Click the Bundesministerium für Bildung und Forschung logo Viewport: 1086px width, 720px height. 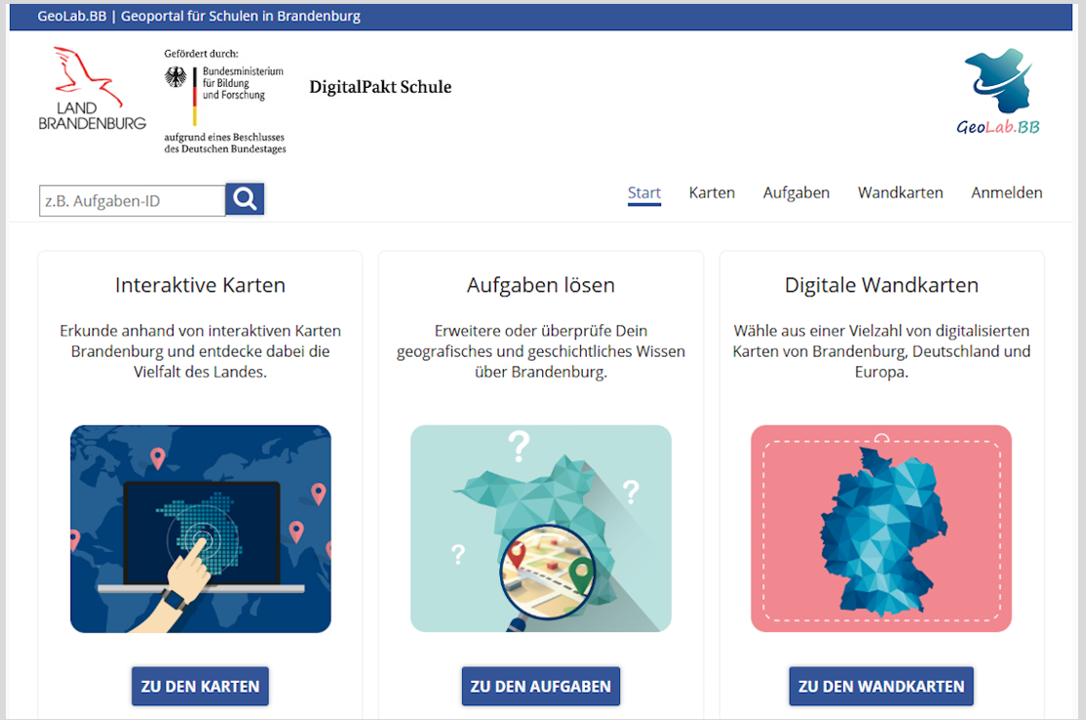click(x=224, y=99)
